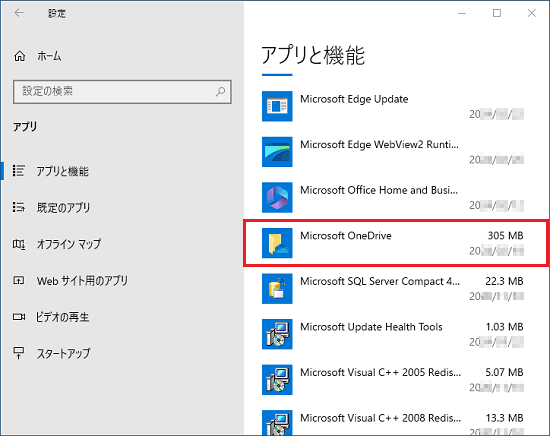The image size is (550, 436).
Task: Click the SQL Server Compact app icon
Action: click(x=277, y=289)
